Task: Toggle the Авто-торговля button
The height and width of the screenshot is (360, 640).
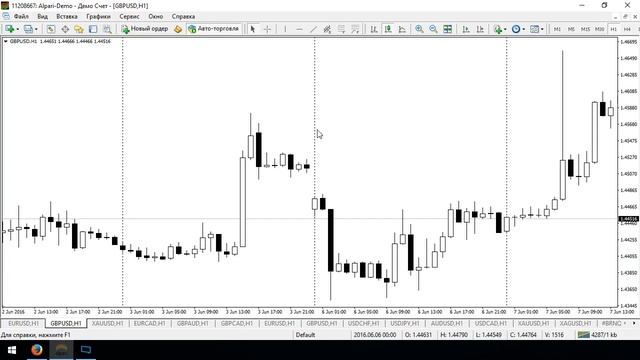Action: click(x=213, y=29)
